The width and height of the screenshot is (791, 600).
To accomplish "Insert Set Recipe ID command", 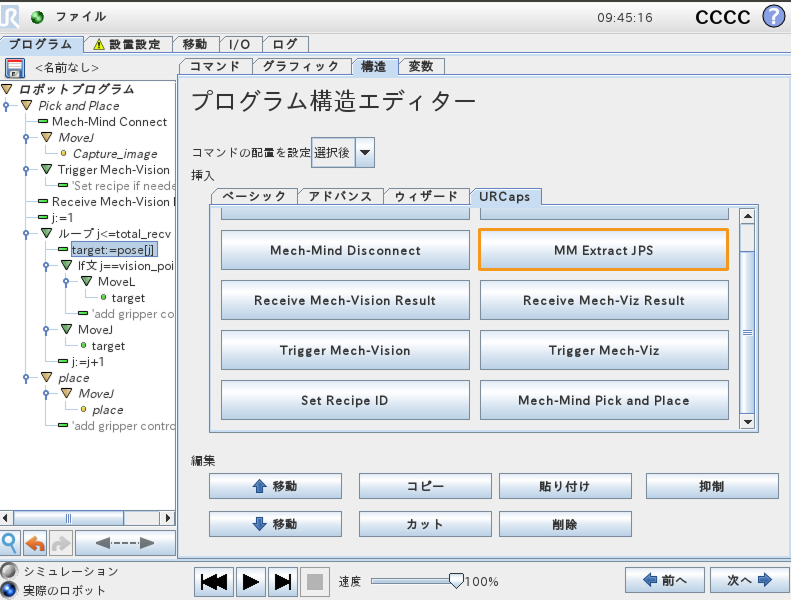I will (345, 400).
